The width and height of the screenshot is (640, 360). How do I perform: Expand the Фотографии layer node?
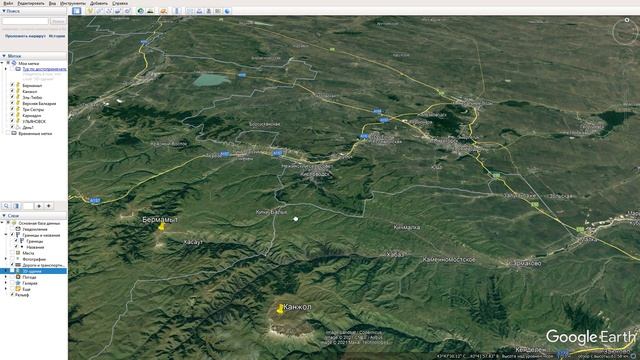pyautogui.click(x=6, y=259)
